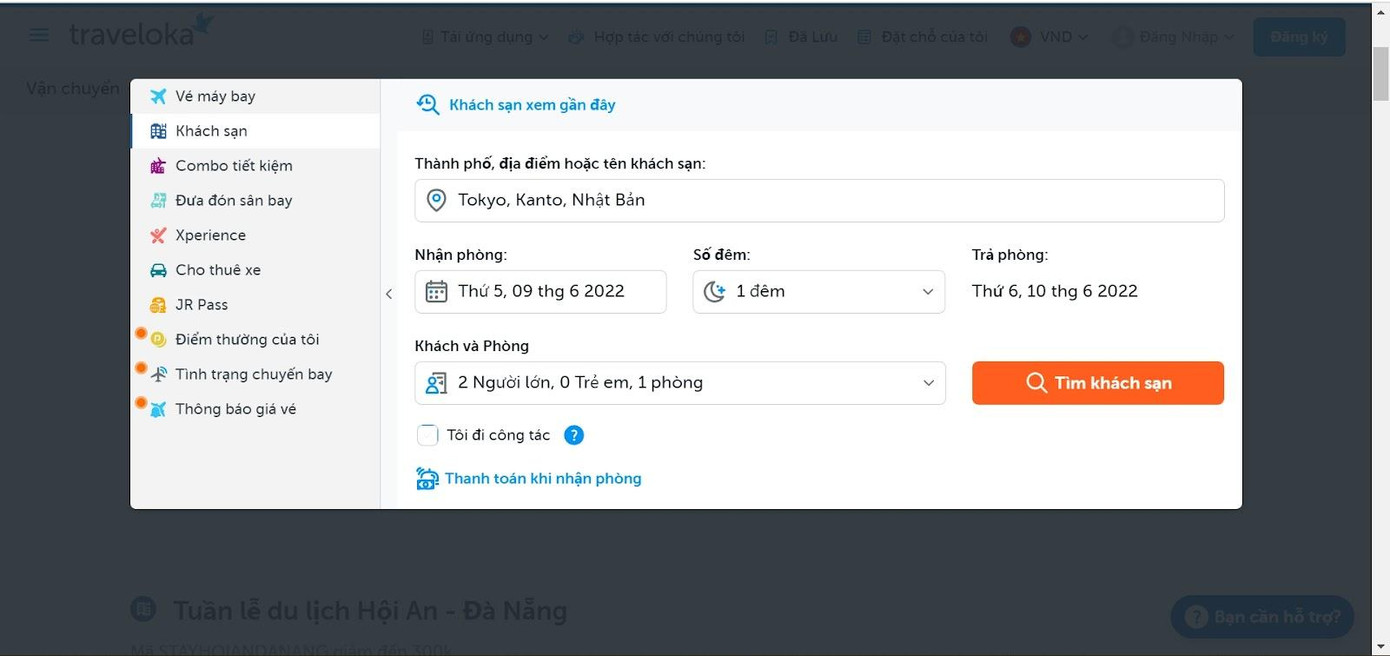Open the VND currency selector

point(1049,37)
